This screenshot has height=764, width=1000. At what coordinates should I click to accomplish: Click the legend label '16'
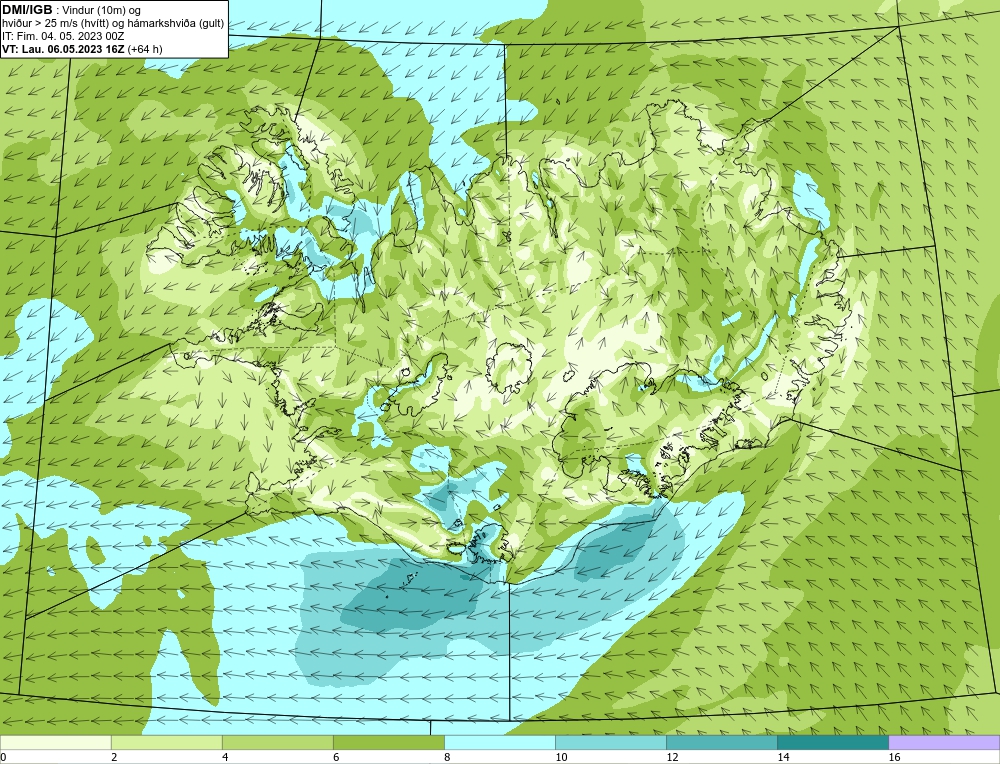pyautogui.click(x=894, y=757)
